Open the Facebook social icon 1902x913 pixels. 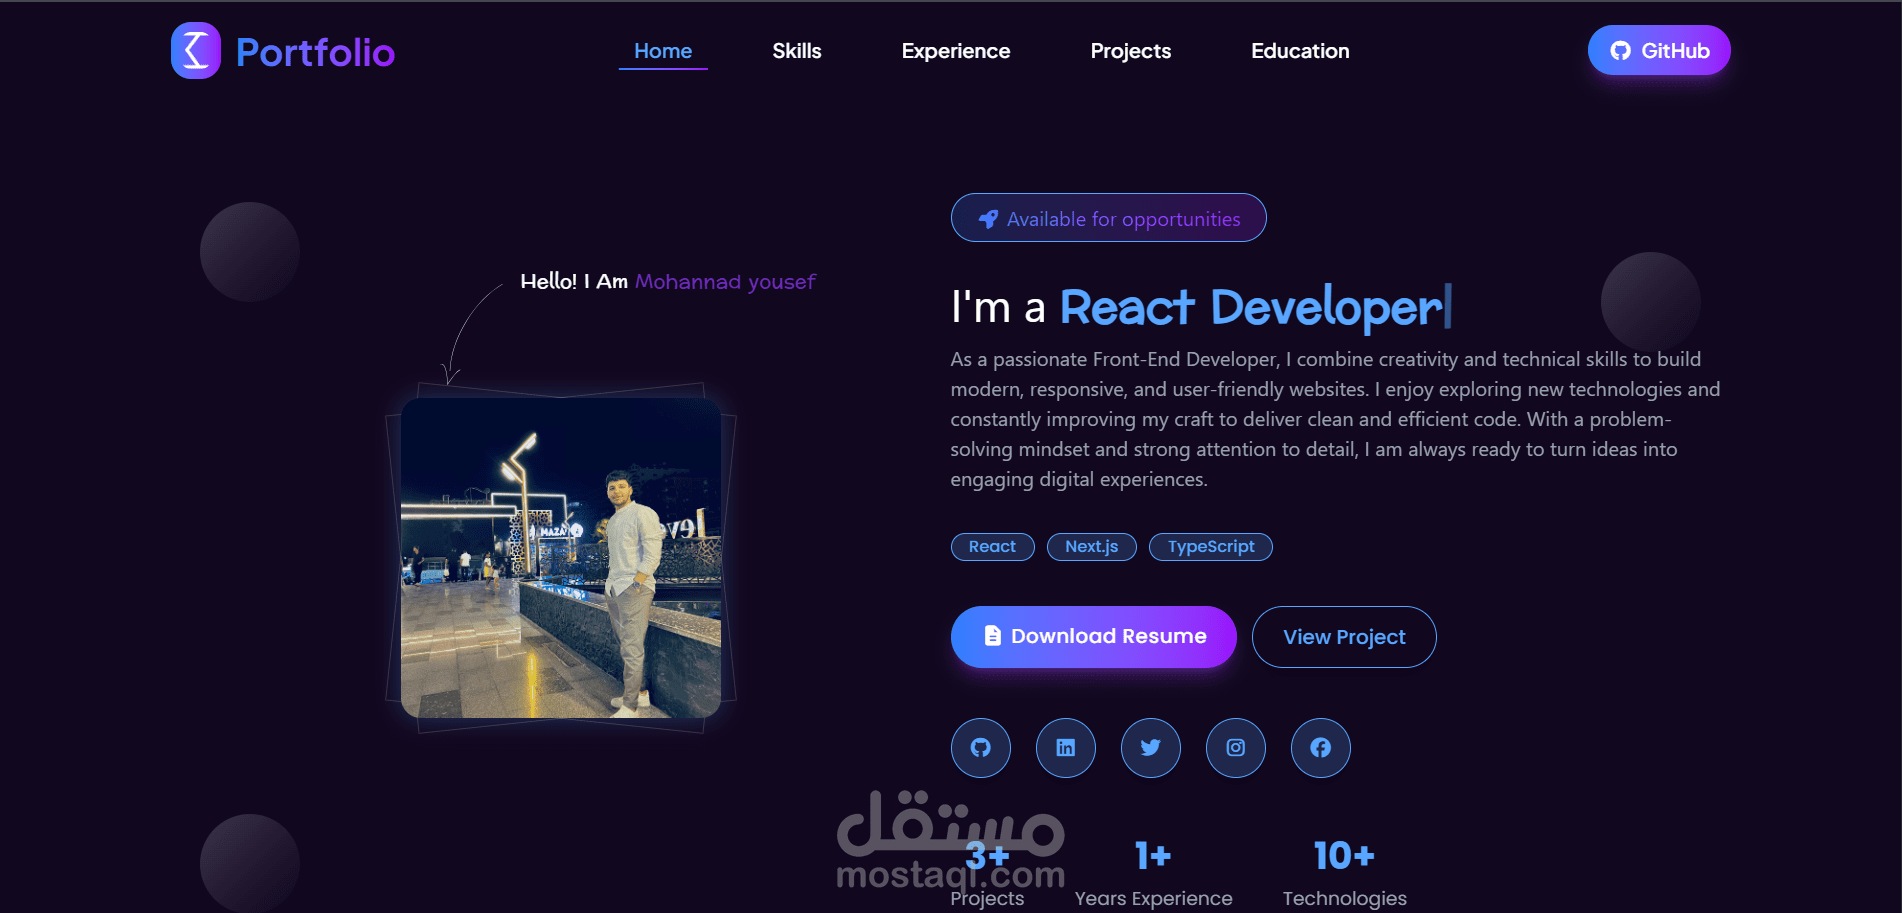pos(1321,748)
